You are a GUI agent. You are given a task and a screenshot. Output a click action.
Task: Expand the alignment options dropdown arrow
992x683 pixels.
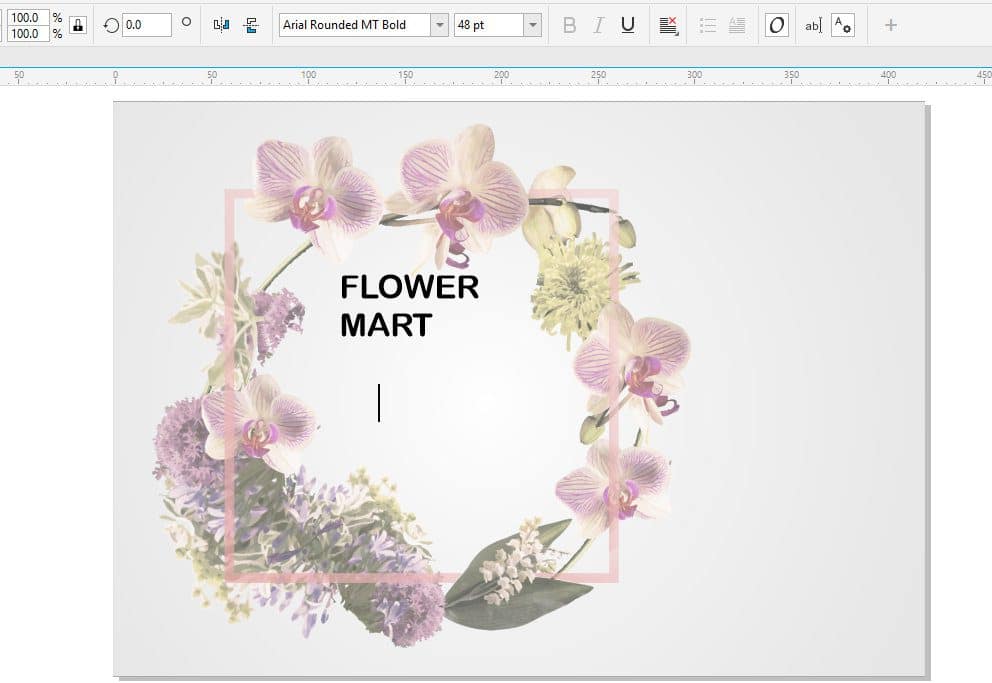coord(676,33)
